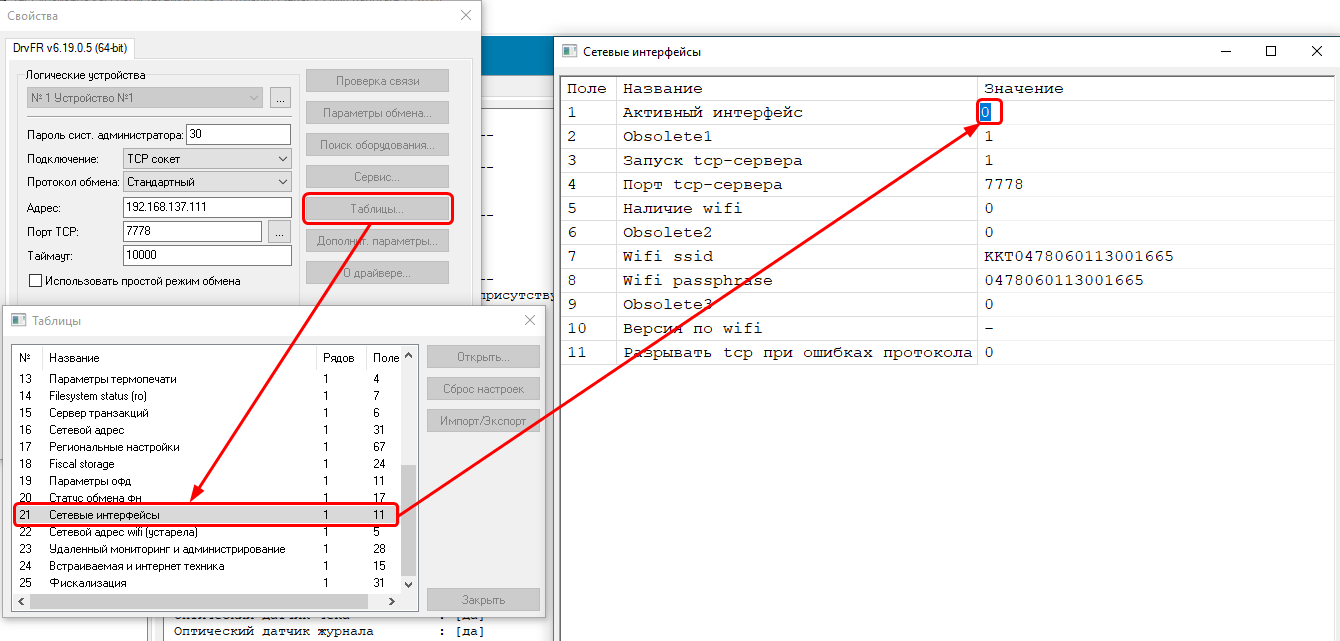
Task: Enable Использовать простой режим обмена checkbox
Action: point(35,281)
